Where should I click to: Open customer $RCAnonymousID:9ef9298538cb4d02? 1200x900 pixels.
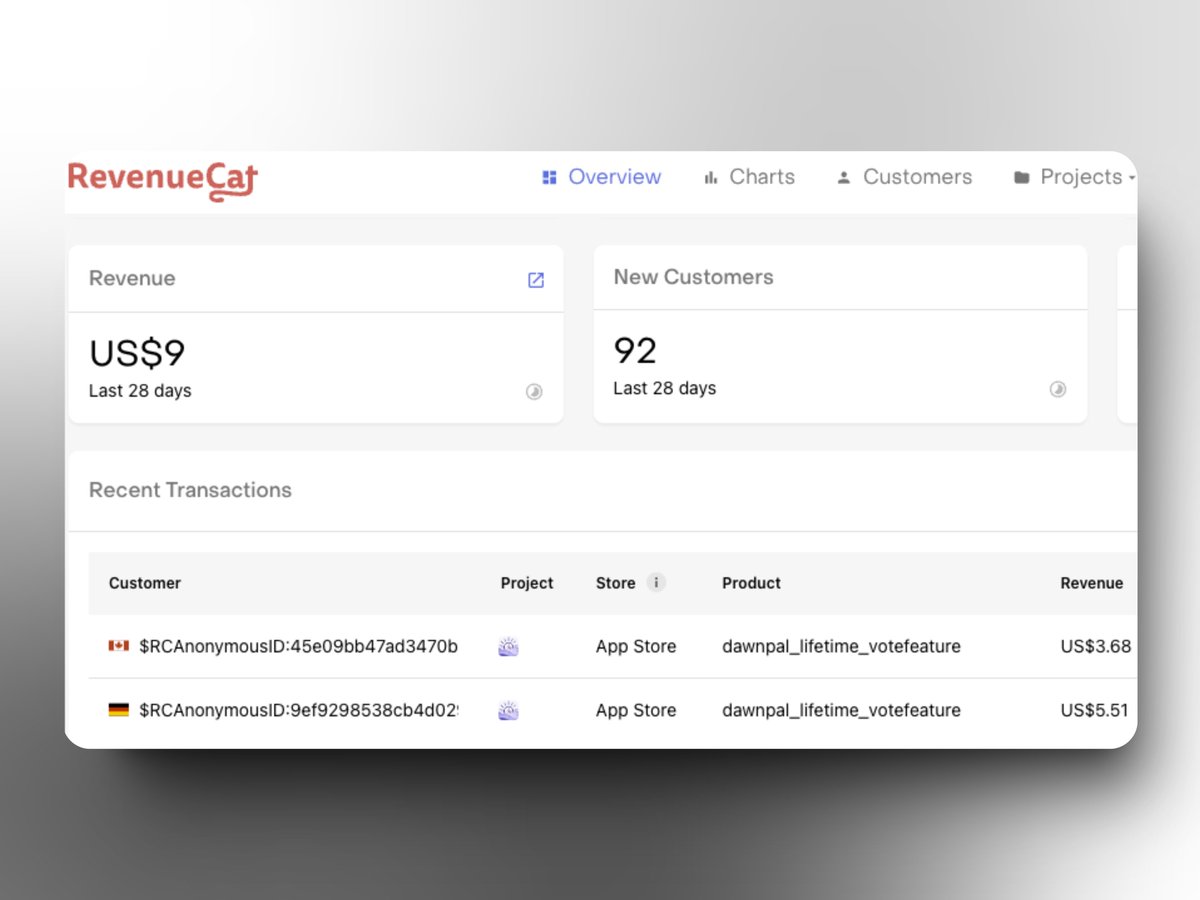tap(298, 711)
